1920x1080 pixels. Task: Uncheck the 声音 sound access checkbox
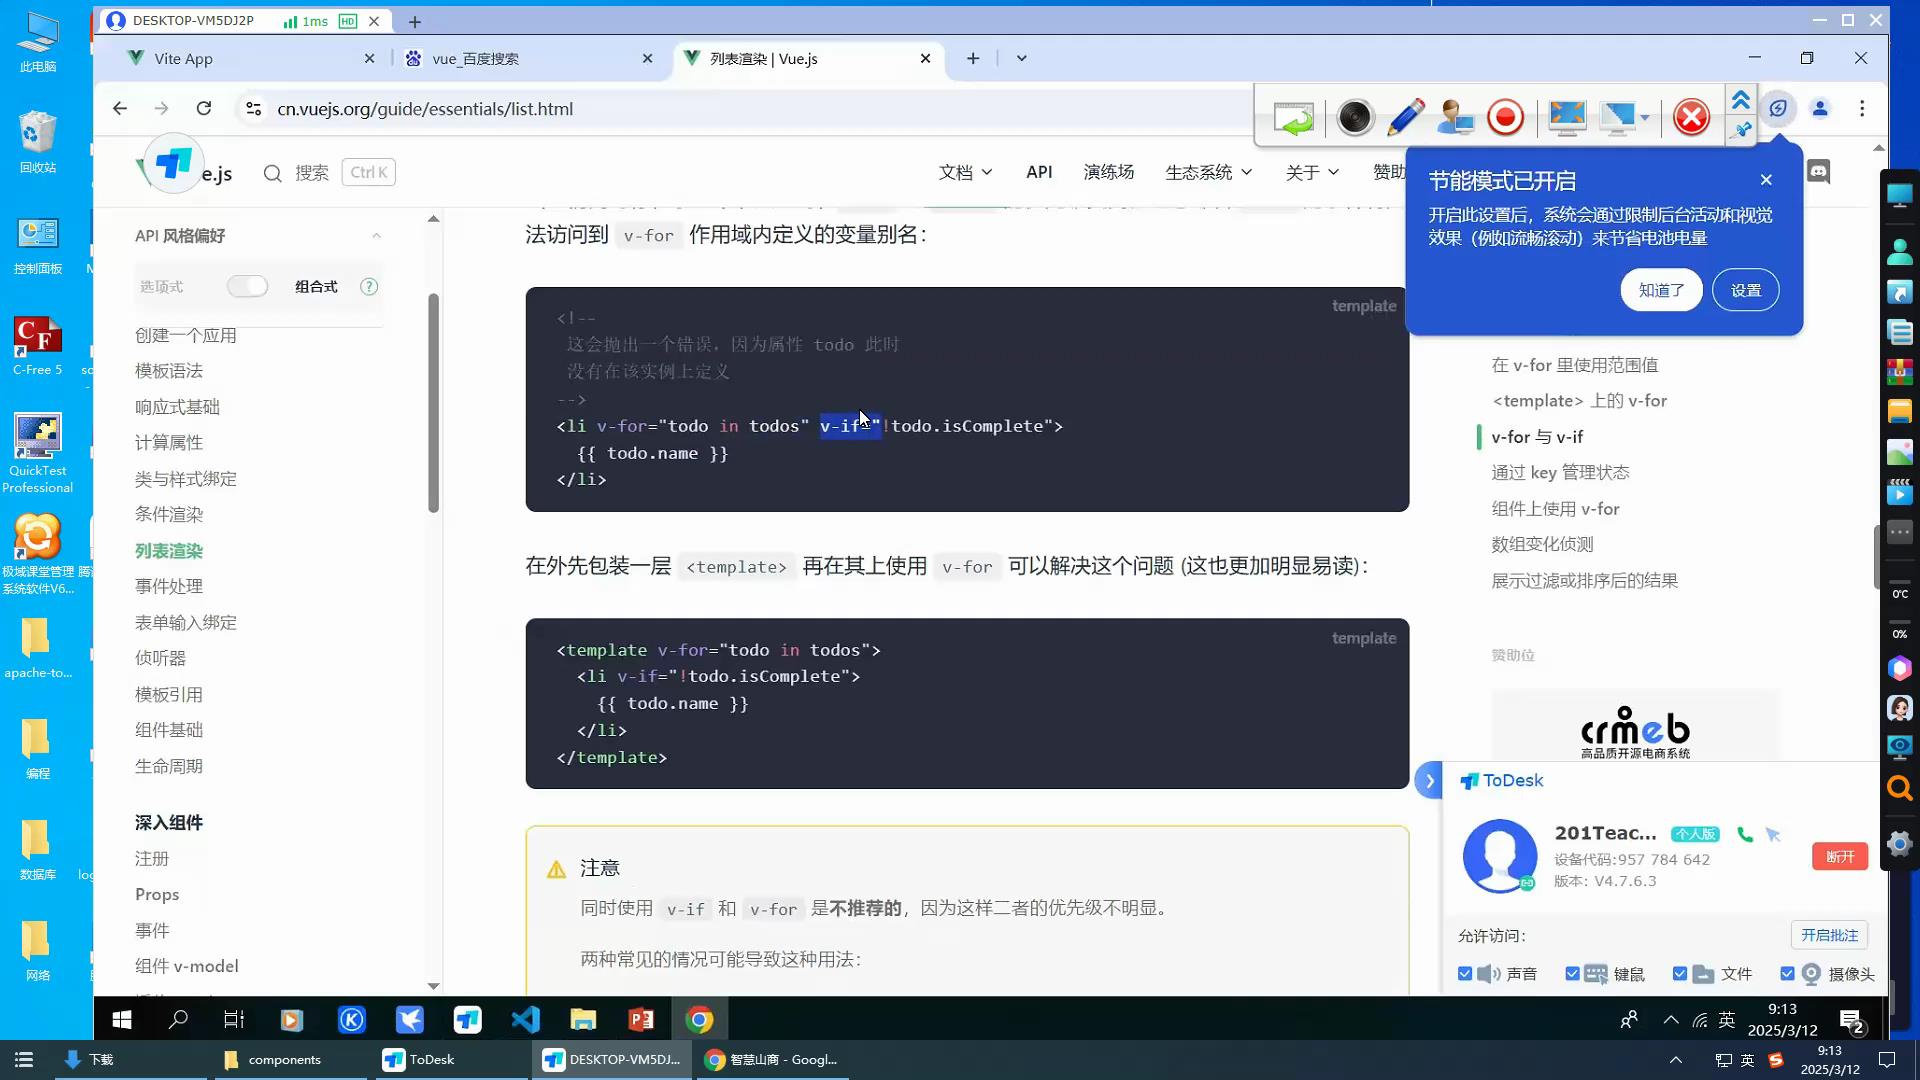click(x=1465, y=974)
